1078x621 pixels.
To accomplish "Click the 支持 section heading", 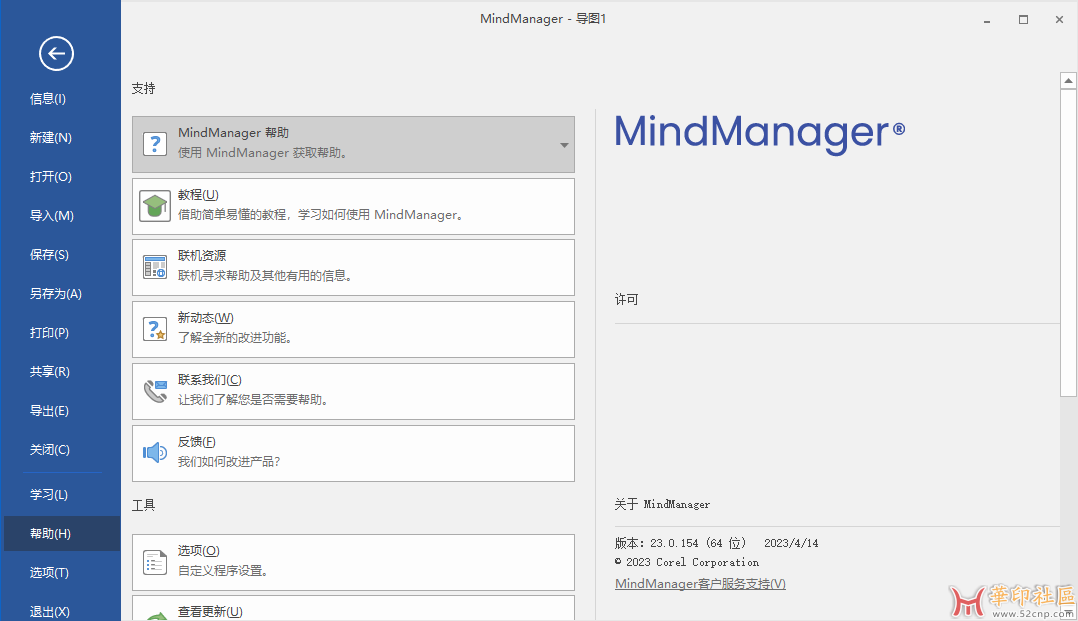I will [144, 88].
